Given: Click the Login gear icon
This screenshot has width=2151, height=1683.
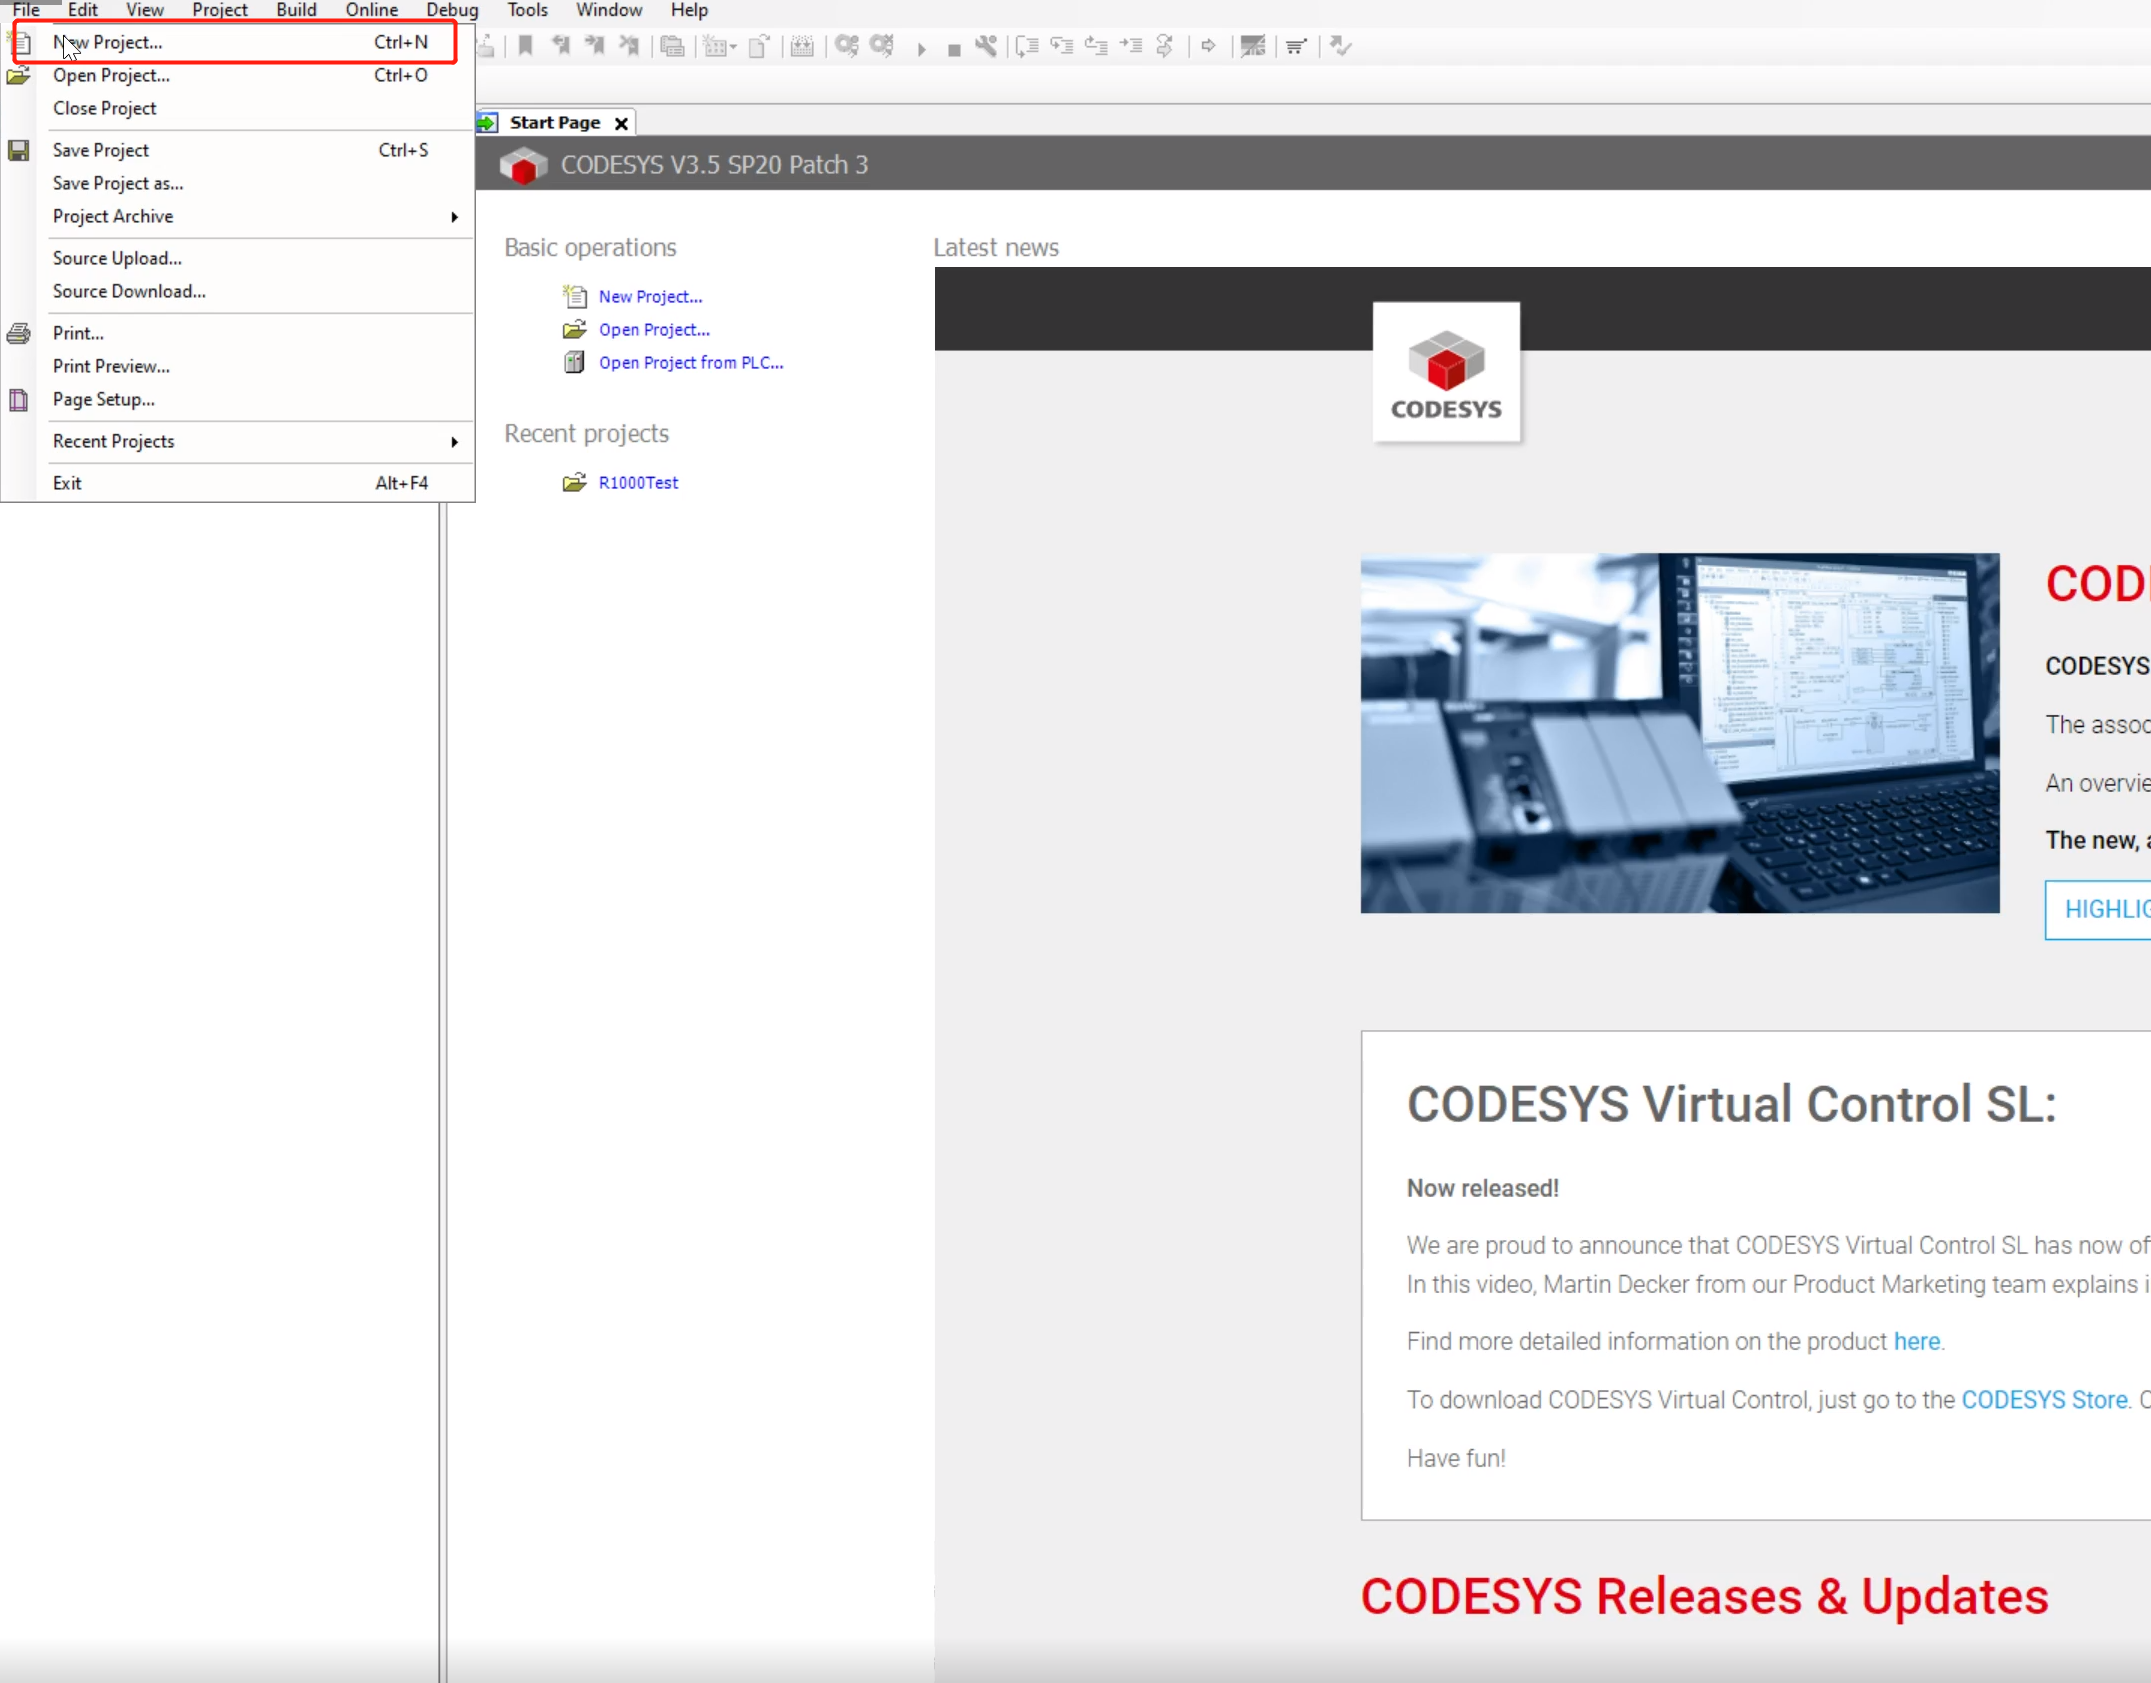Looking at the screenshot, I should click(847, 46).
